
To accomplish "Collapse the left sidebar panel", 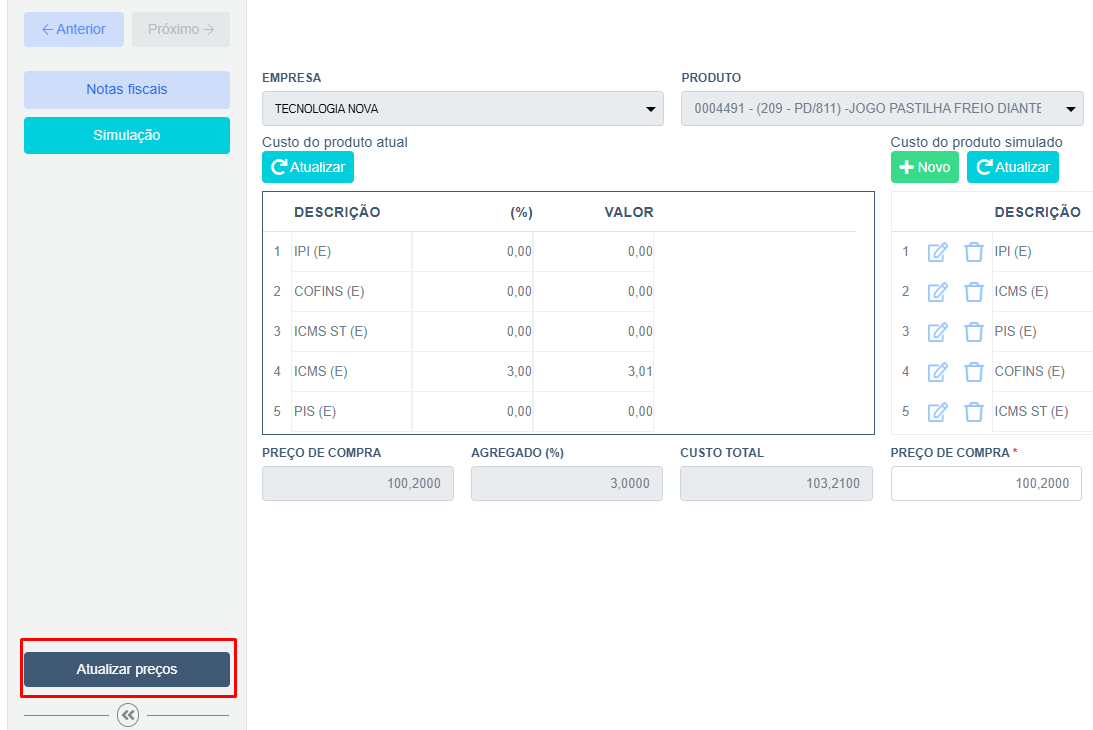I will click(x=128, y=715).
